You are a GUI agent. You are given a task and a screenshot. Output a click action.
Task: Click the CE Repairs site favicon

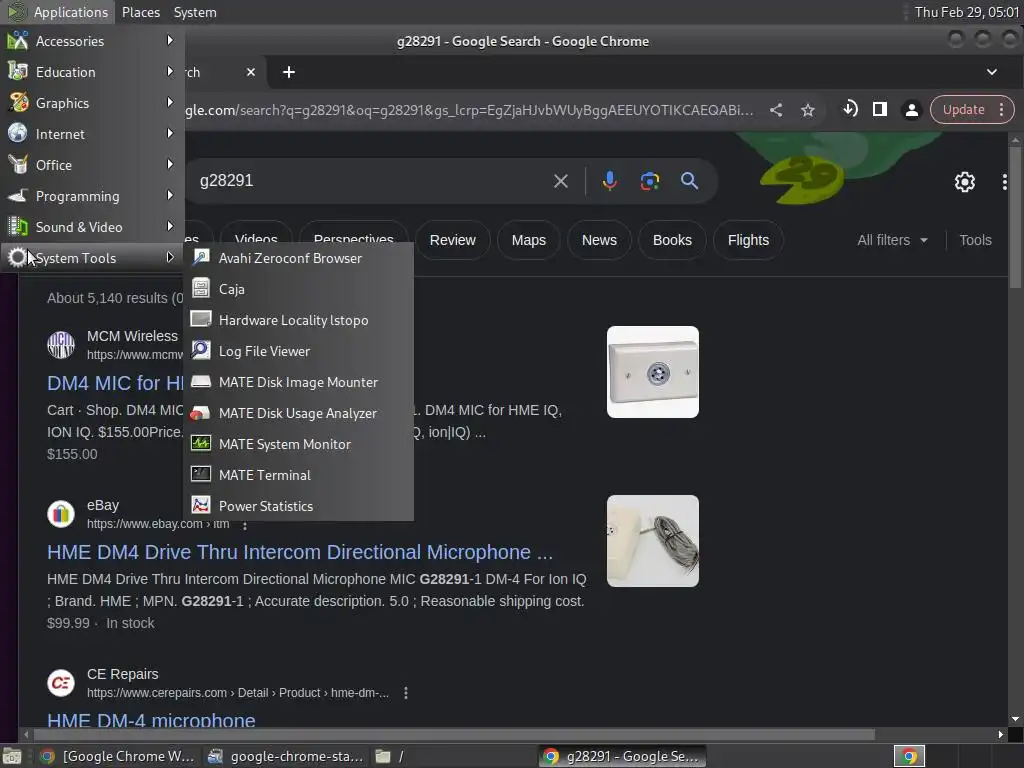coord(61,683)
